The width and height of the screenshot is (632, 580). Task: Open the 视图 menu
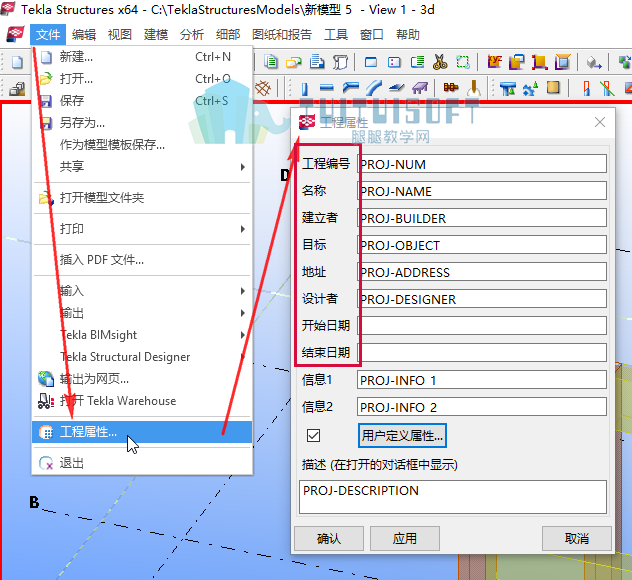coord(120,35)
